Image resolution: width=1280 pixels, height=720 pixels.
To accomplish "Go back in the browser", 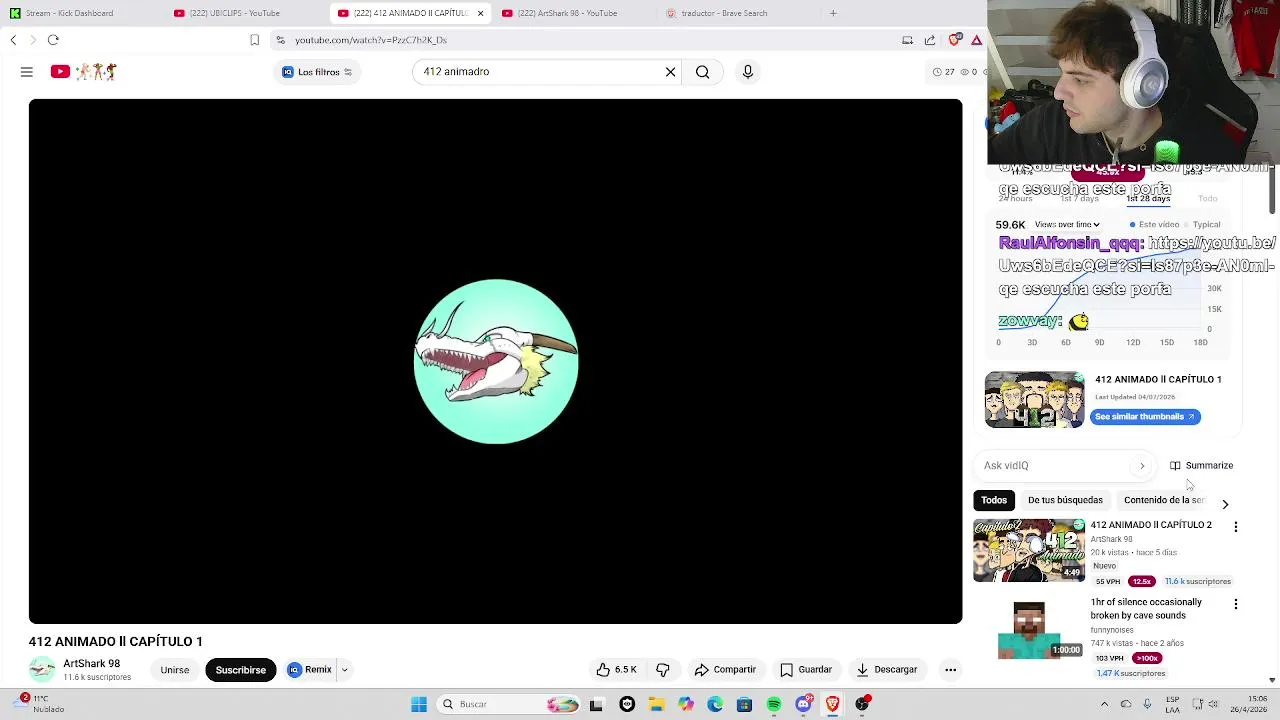I will [x=13, y=40].
